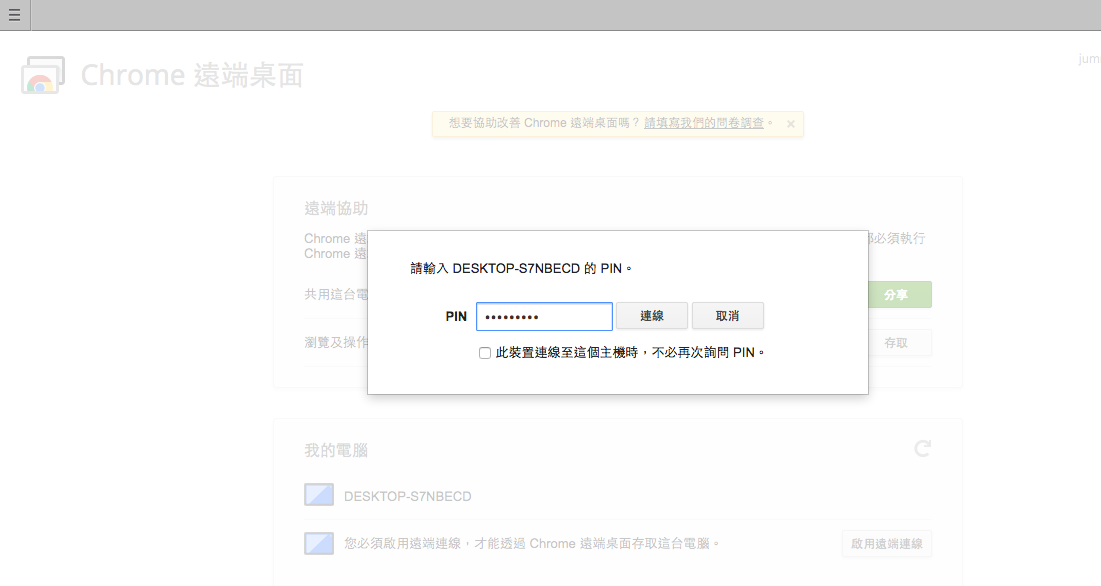The height and width of the screenshot is (586, 1101).
Task: Click the computer icon beside the enable-remote-connection message
Action: coord(319,543)
